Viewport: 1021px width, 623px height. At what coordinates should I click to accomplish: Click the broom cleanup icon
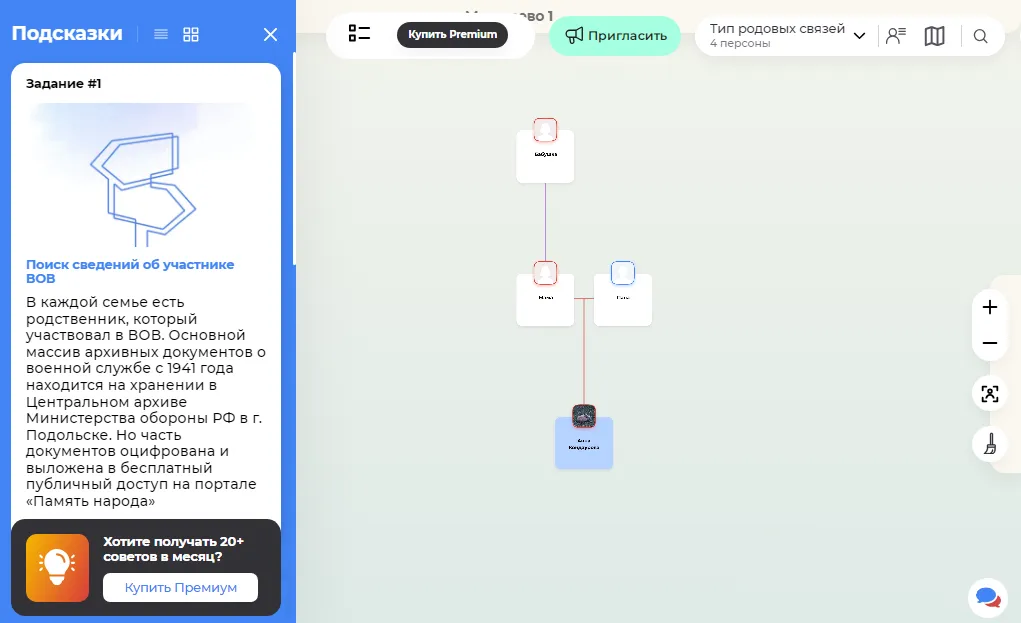pos(989,443)
